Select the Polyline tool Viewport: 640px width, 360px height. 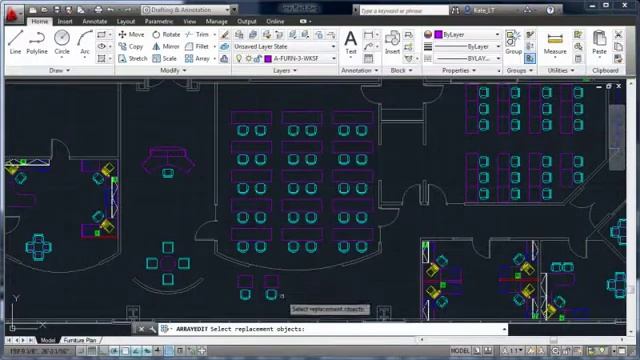tap(37, 42)
